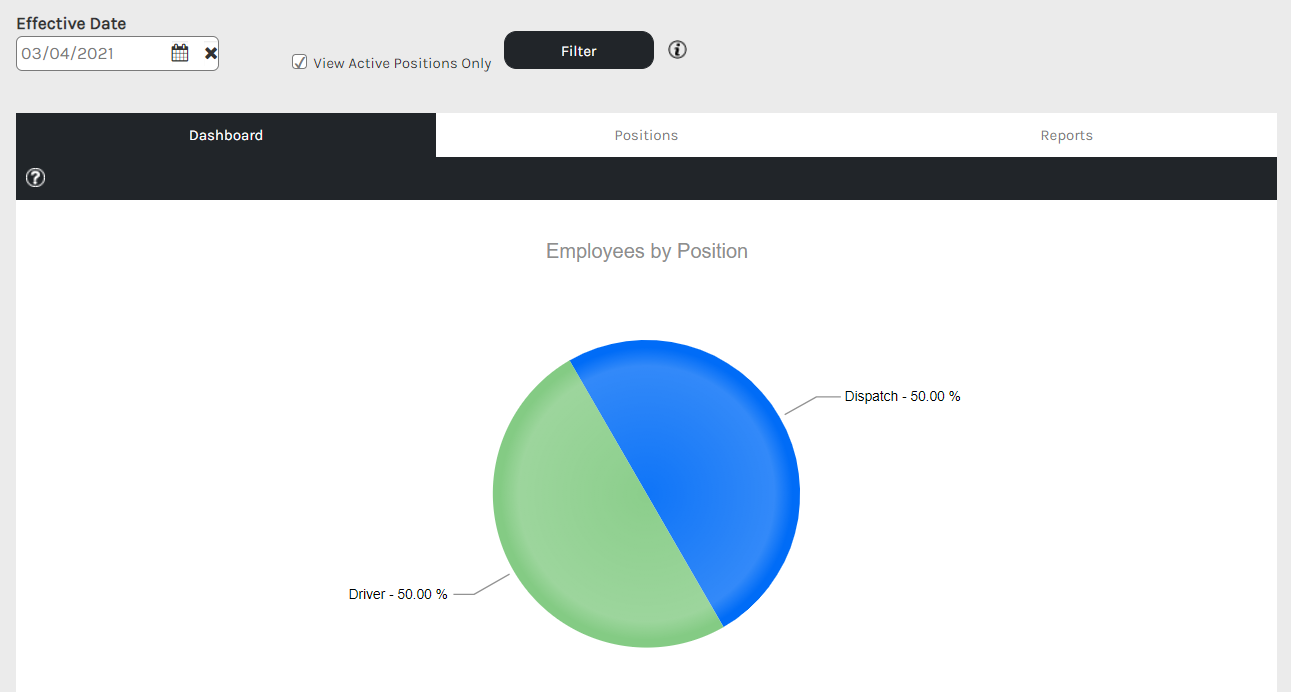The width and height of the screenshot is (1291, 692).
Task: Click the info icon beside Filter
Action: (678, 50)
